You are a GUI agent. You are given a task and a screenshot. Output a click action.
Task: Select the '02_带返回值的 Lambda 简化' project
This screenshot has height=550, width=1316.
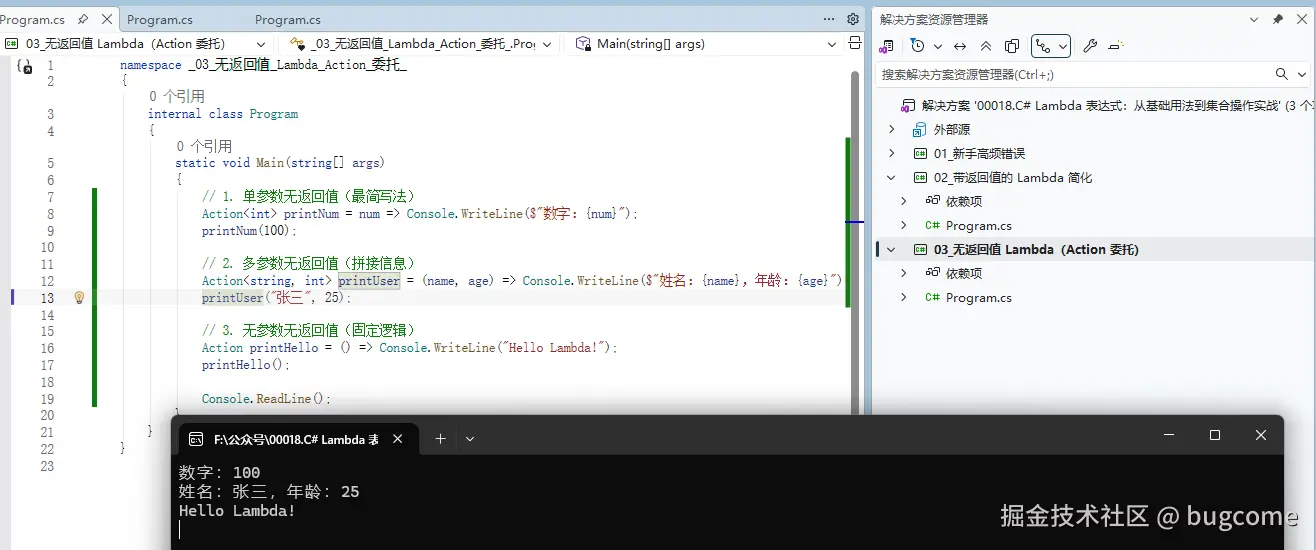1012,177
